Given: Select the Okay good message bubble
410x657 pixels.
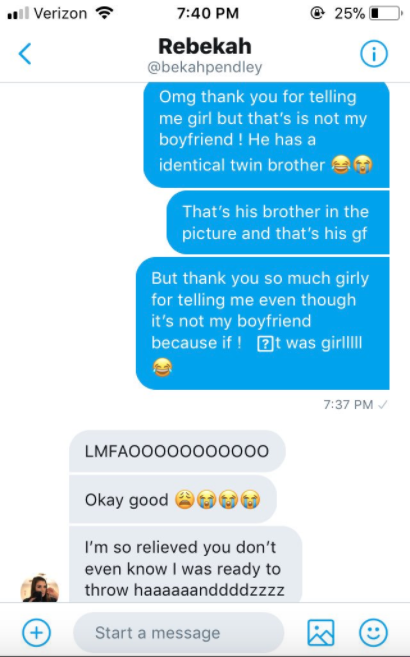Looking at the screenshot, I should click(x=173, y=499).
